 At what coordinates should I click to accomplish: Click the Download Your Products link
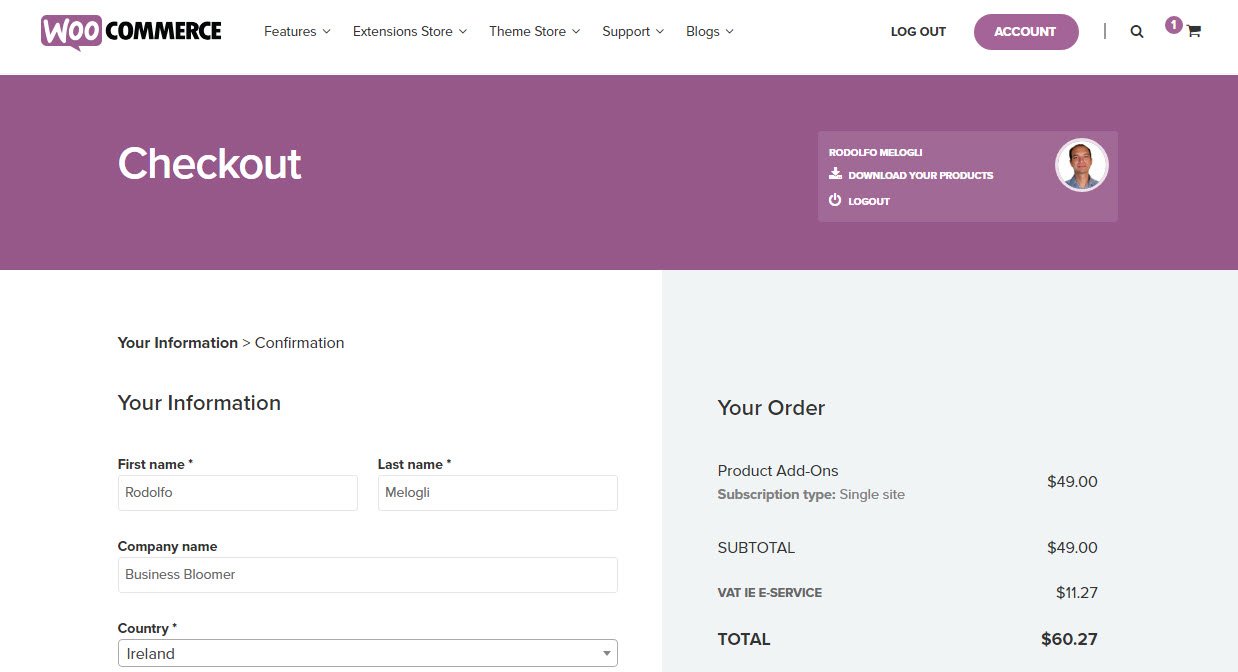click(x=921, y=175)
